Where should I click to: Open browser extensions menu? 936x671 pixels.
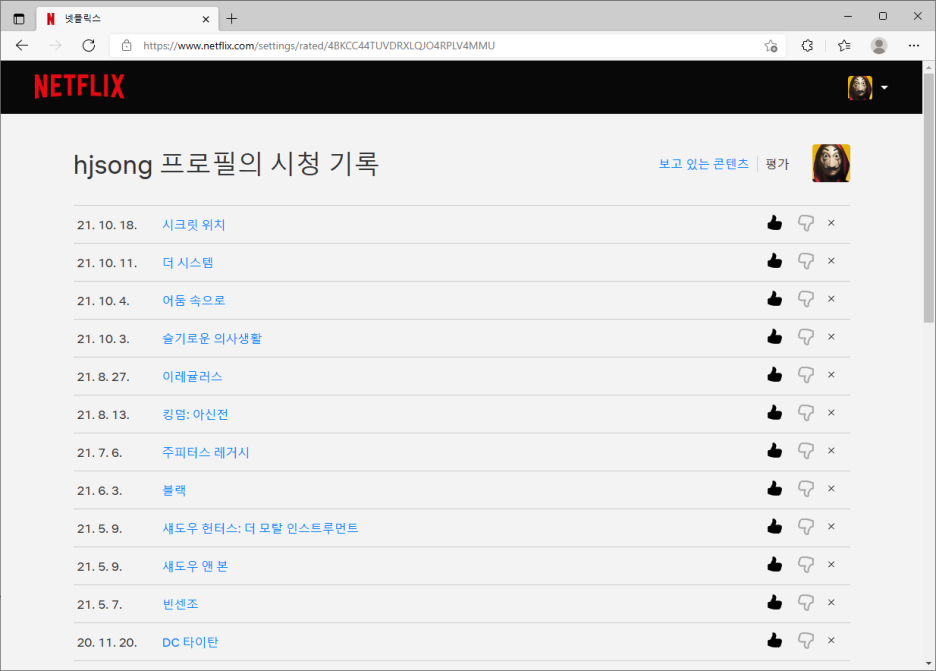[x=807, y=45]
